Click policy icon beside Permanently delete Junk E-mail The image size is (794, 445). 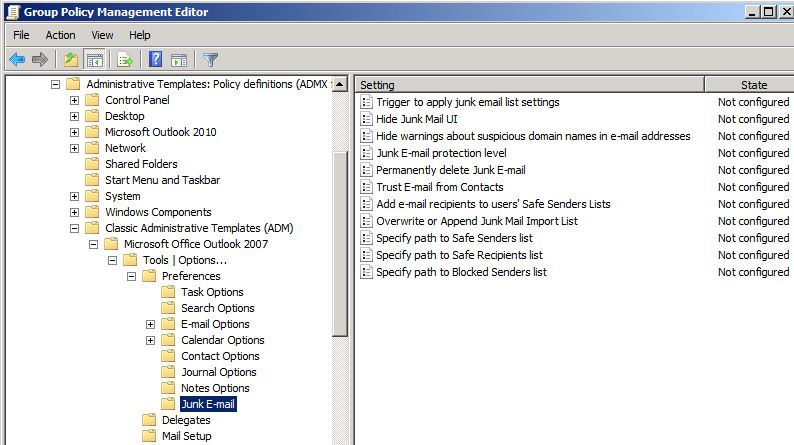(366, 170)
